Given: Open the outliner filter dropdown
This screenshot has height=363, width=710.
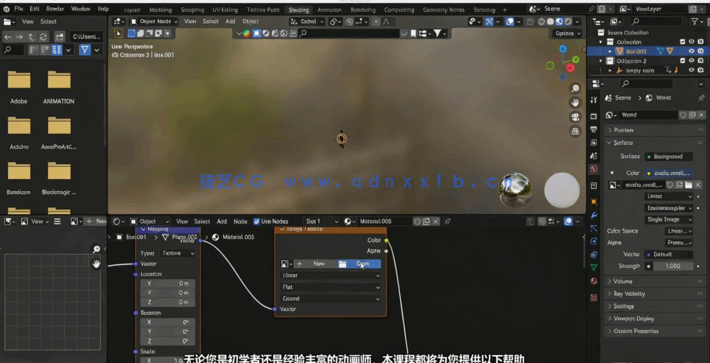Looking at the screenshot, I should (696, 21).
